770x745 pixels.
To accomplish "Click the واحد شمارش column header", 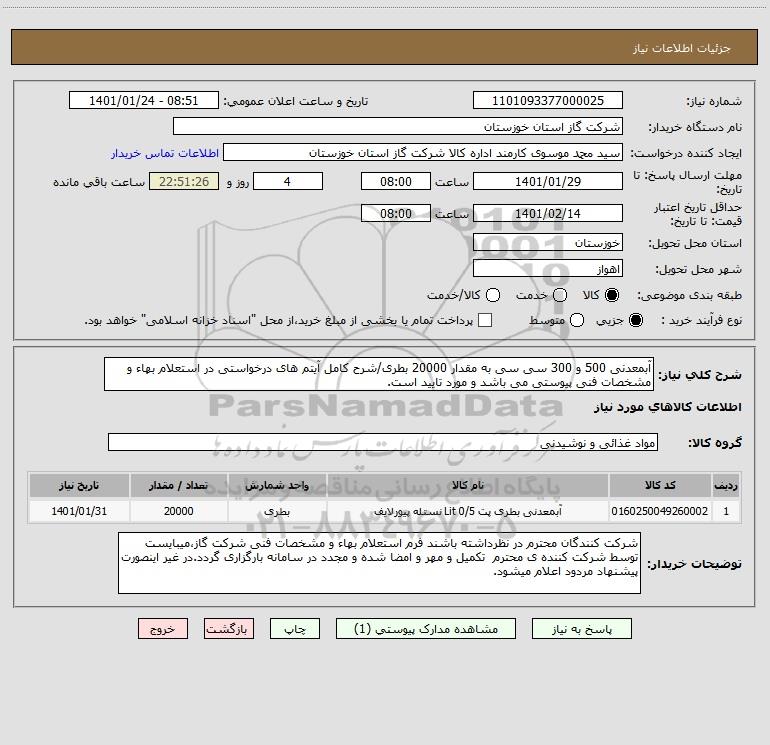I will (x=277, y=485).
